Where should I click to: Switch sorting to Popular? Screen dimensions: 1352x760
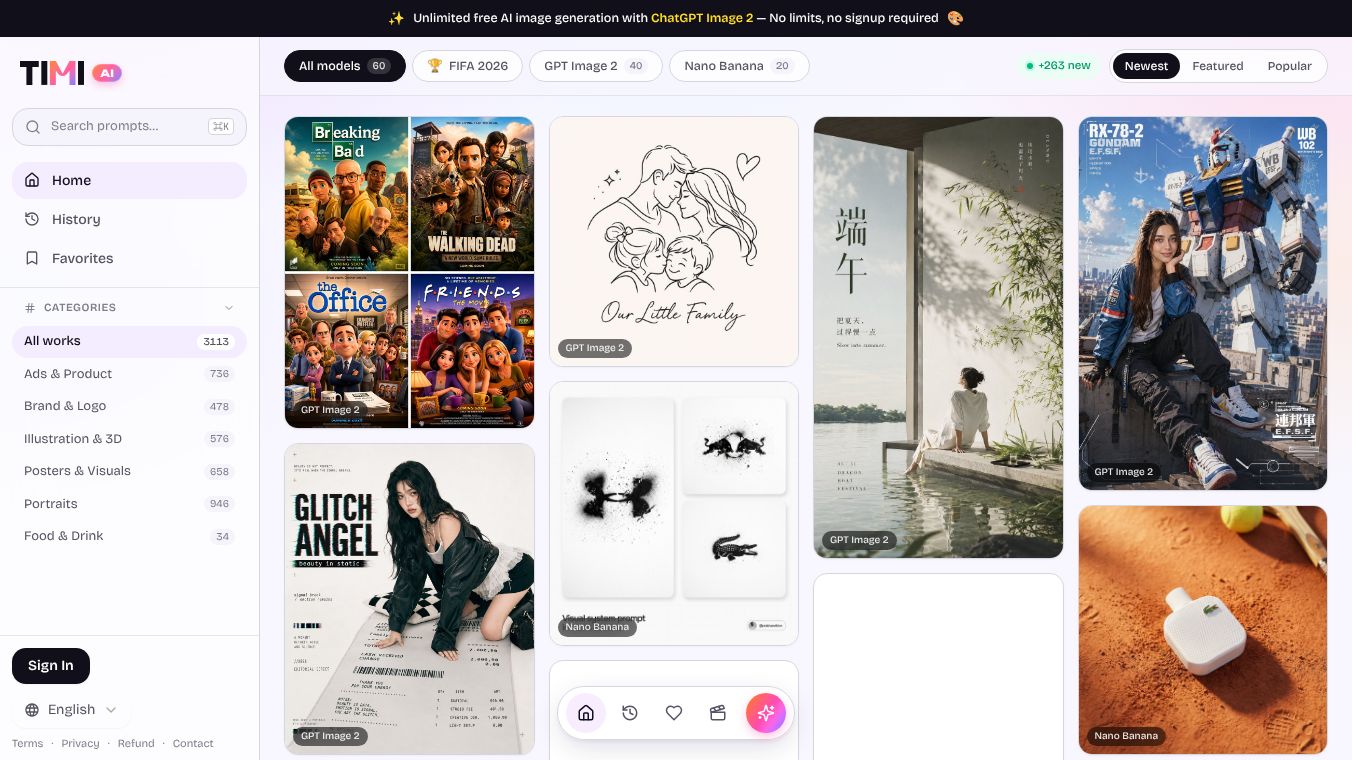tap(1289, 66)
